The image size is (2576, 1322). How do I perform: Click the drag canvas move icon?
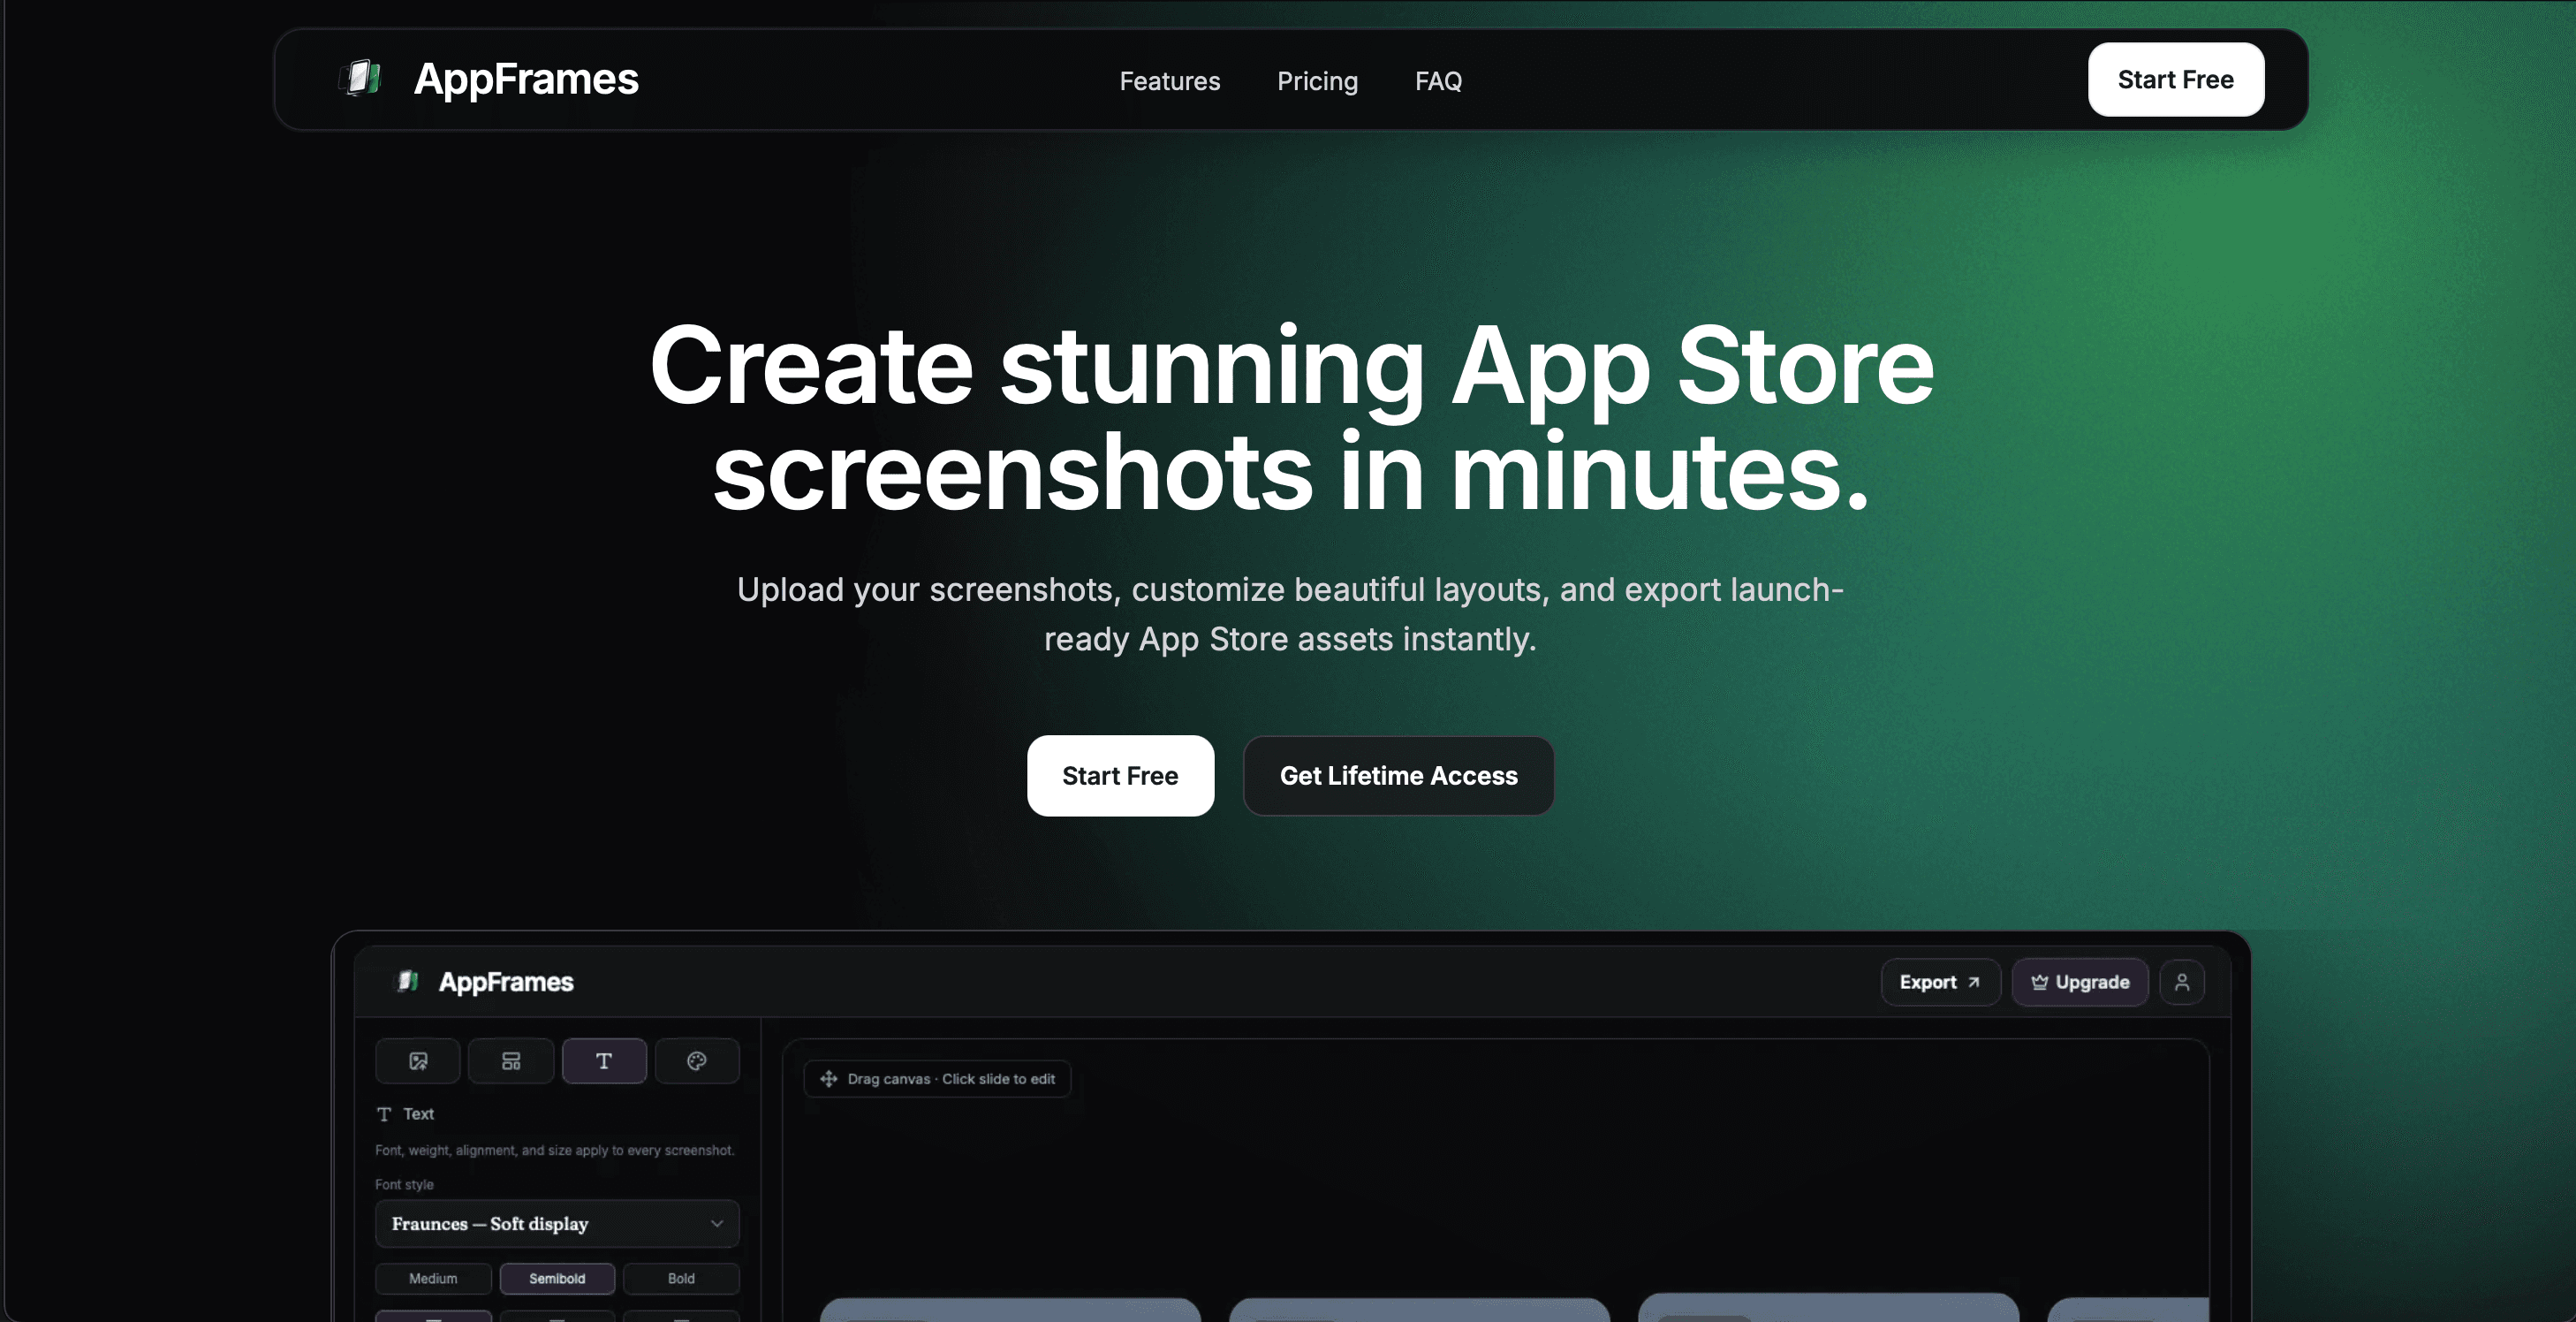tap(829, 1079)
